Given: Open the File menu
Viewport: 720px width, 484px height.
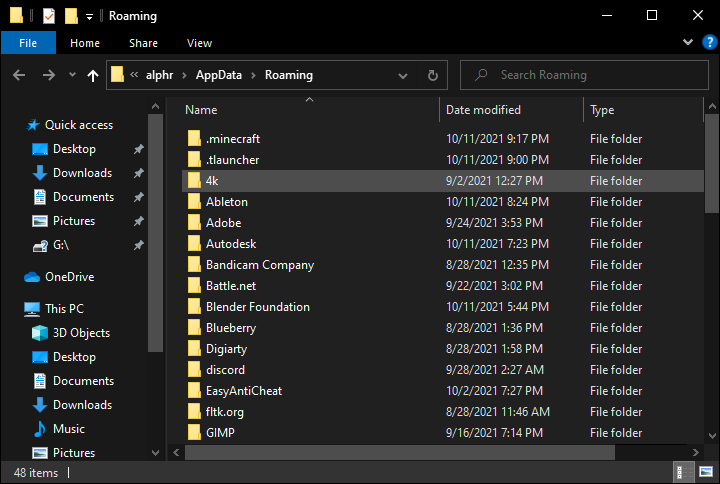Looking at the screenshot, I should point(28,43).
